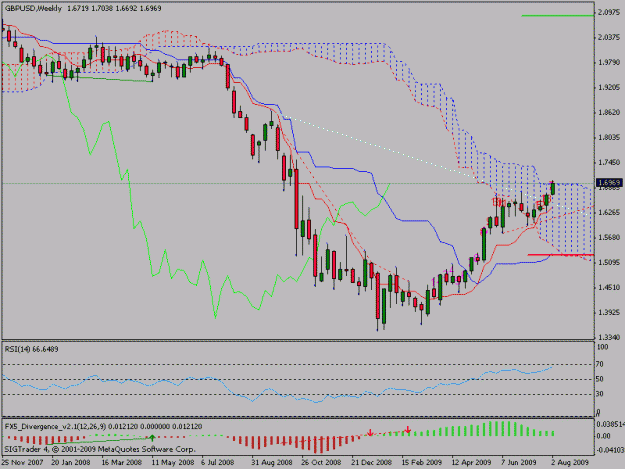
Task: Click the 6 Jul 2008 date label
Action: 218,463
